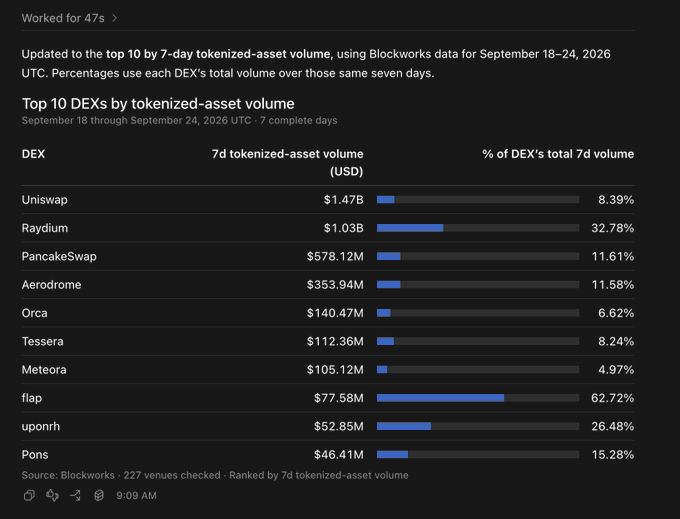Click the $105.12M volume value
The image size is (680, 519).
[335, 370]
